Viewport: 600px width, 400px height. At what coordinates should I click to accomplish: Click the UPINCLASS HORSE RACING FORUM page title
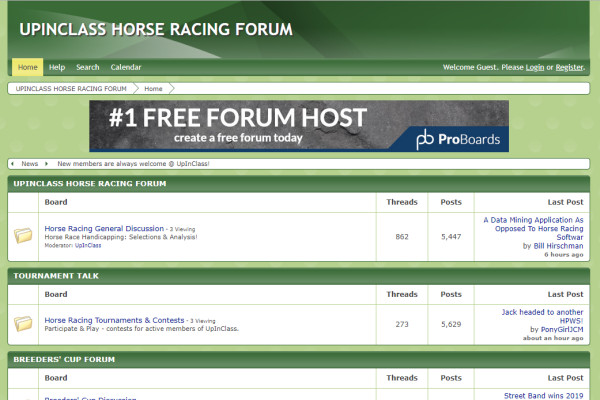pyautogui.click(x=156, y=29)
